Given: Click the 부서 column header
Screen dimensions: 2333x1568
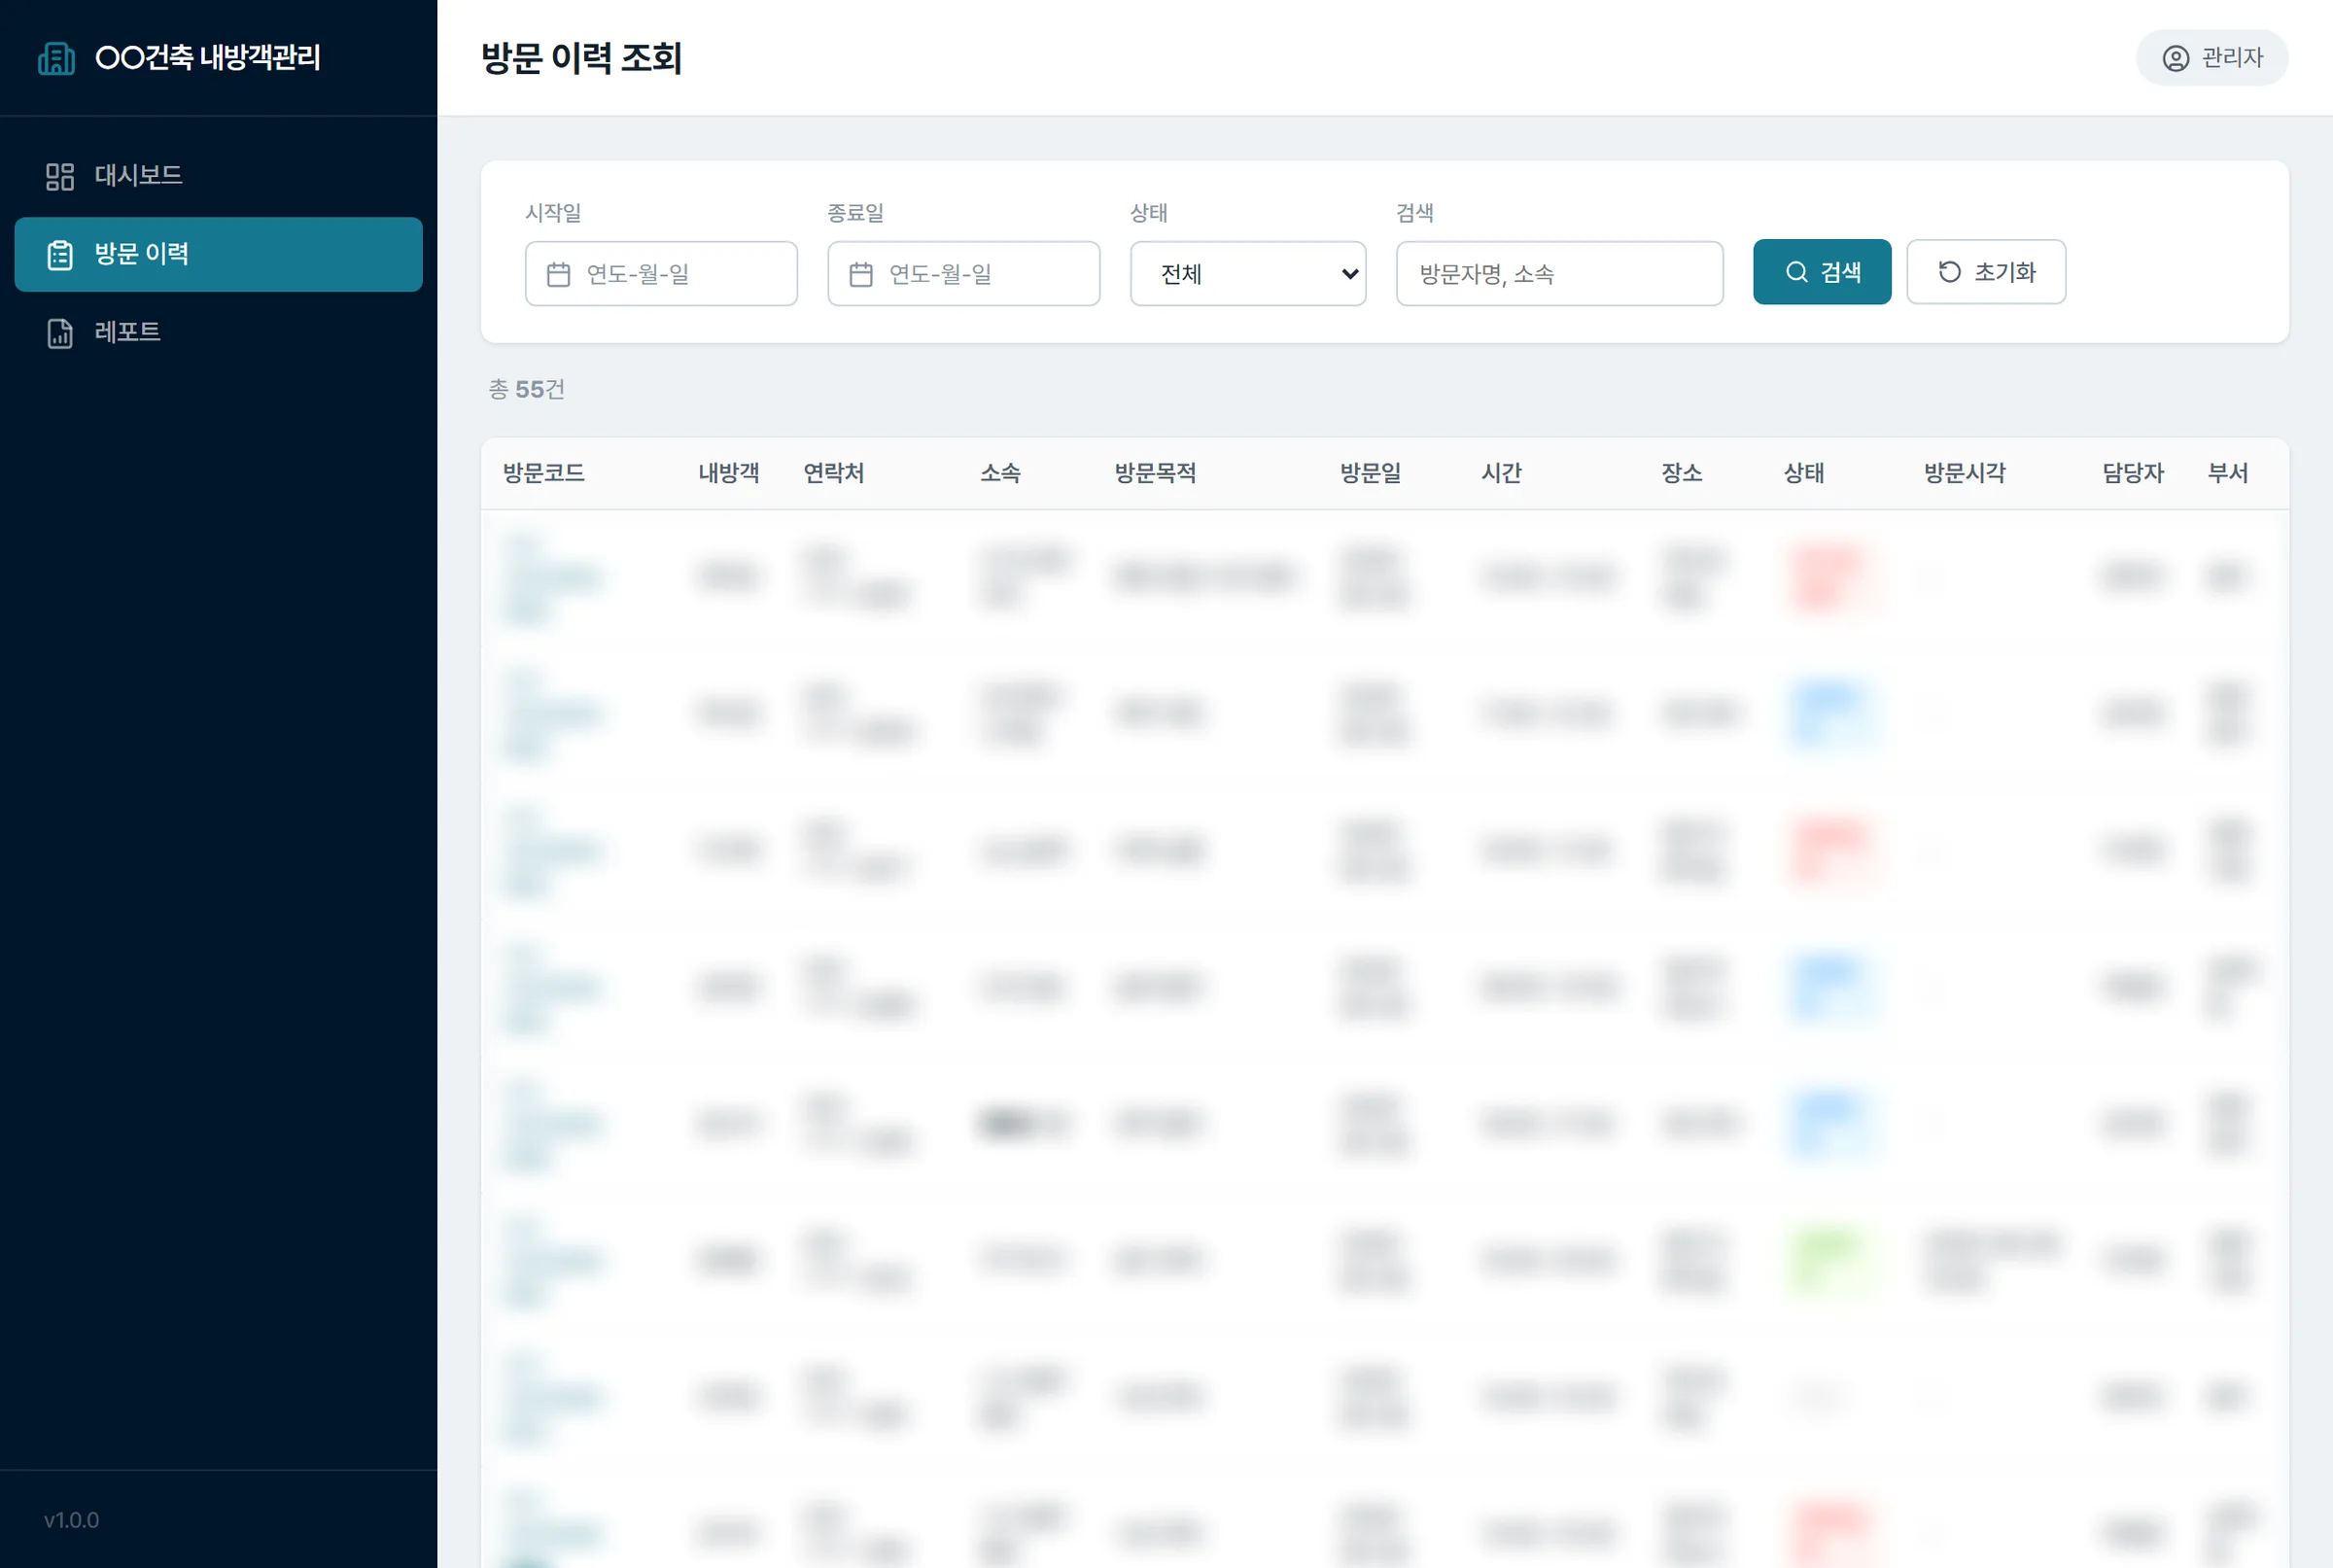Looking at the screenshot, I should pos(2227,473).
